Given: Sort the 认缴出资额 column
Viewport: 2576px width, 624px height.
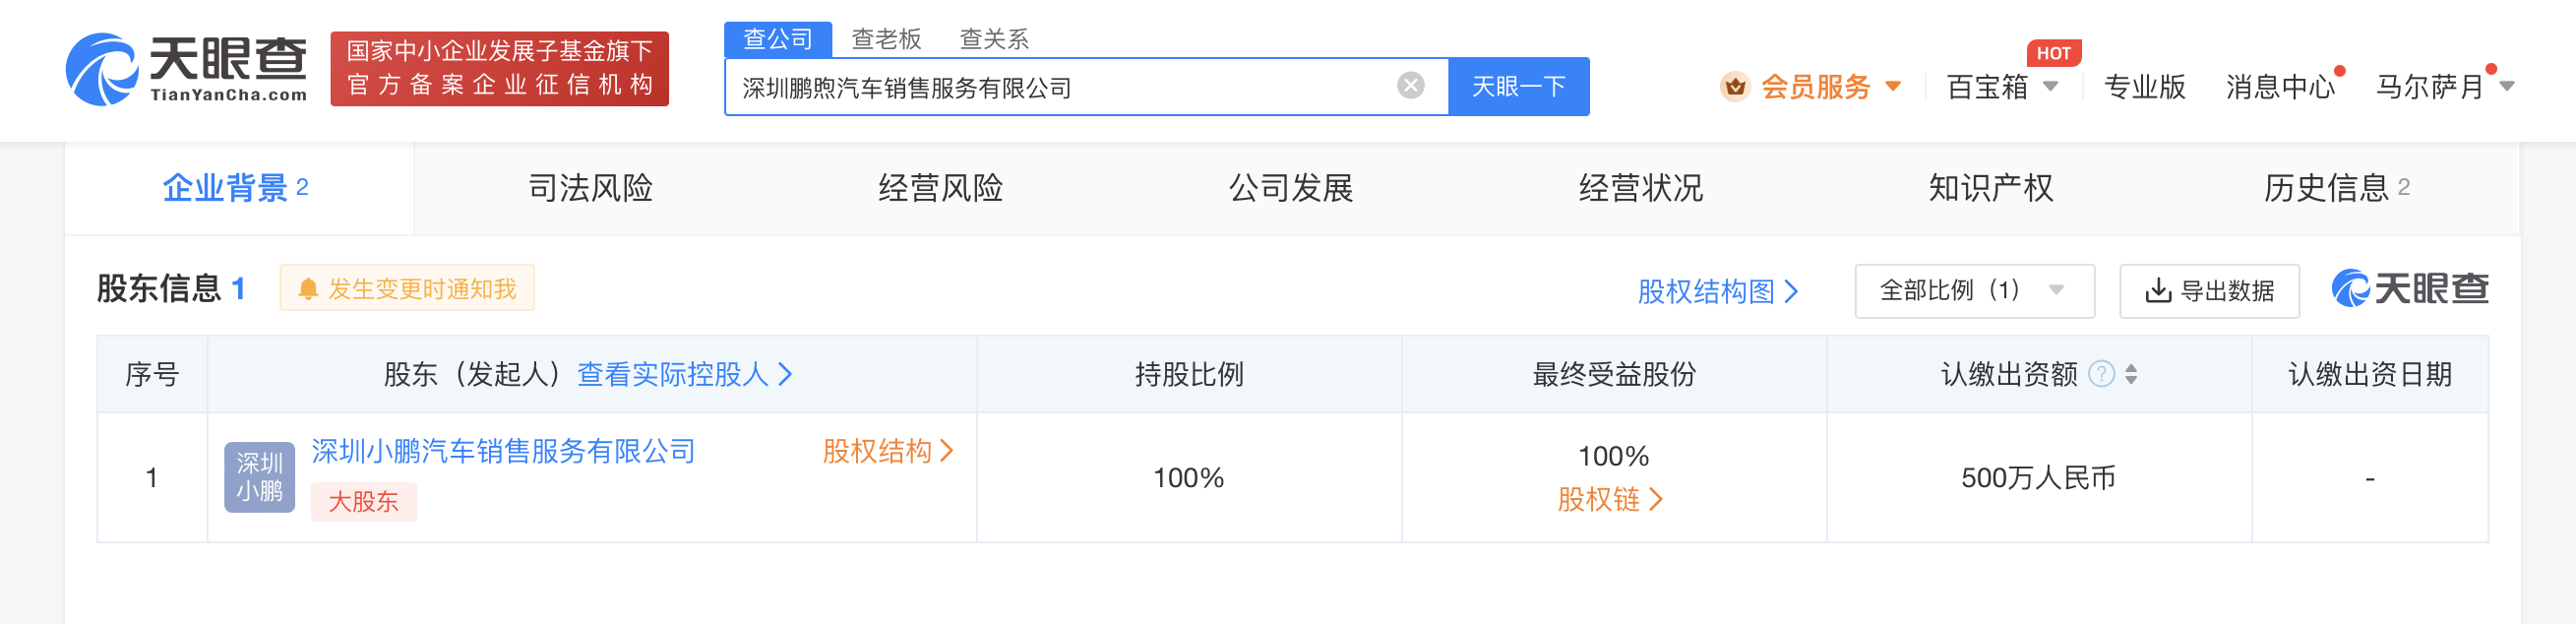Looking at the screenshot, I should pos(2131,374).
